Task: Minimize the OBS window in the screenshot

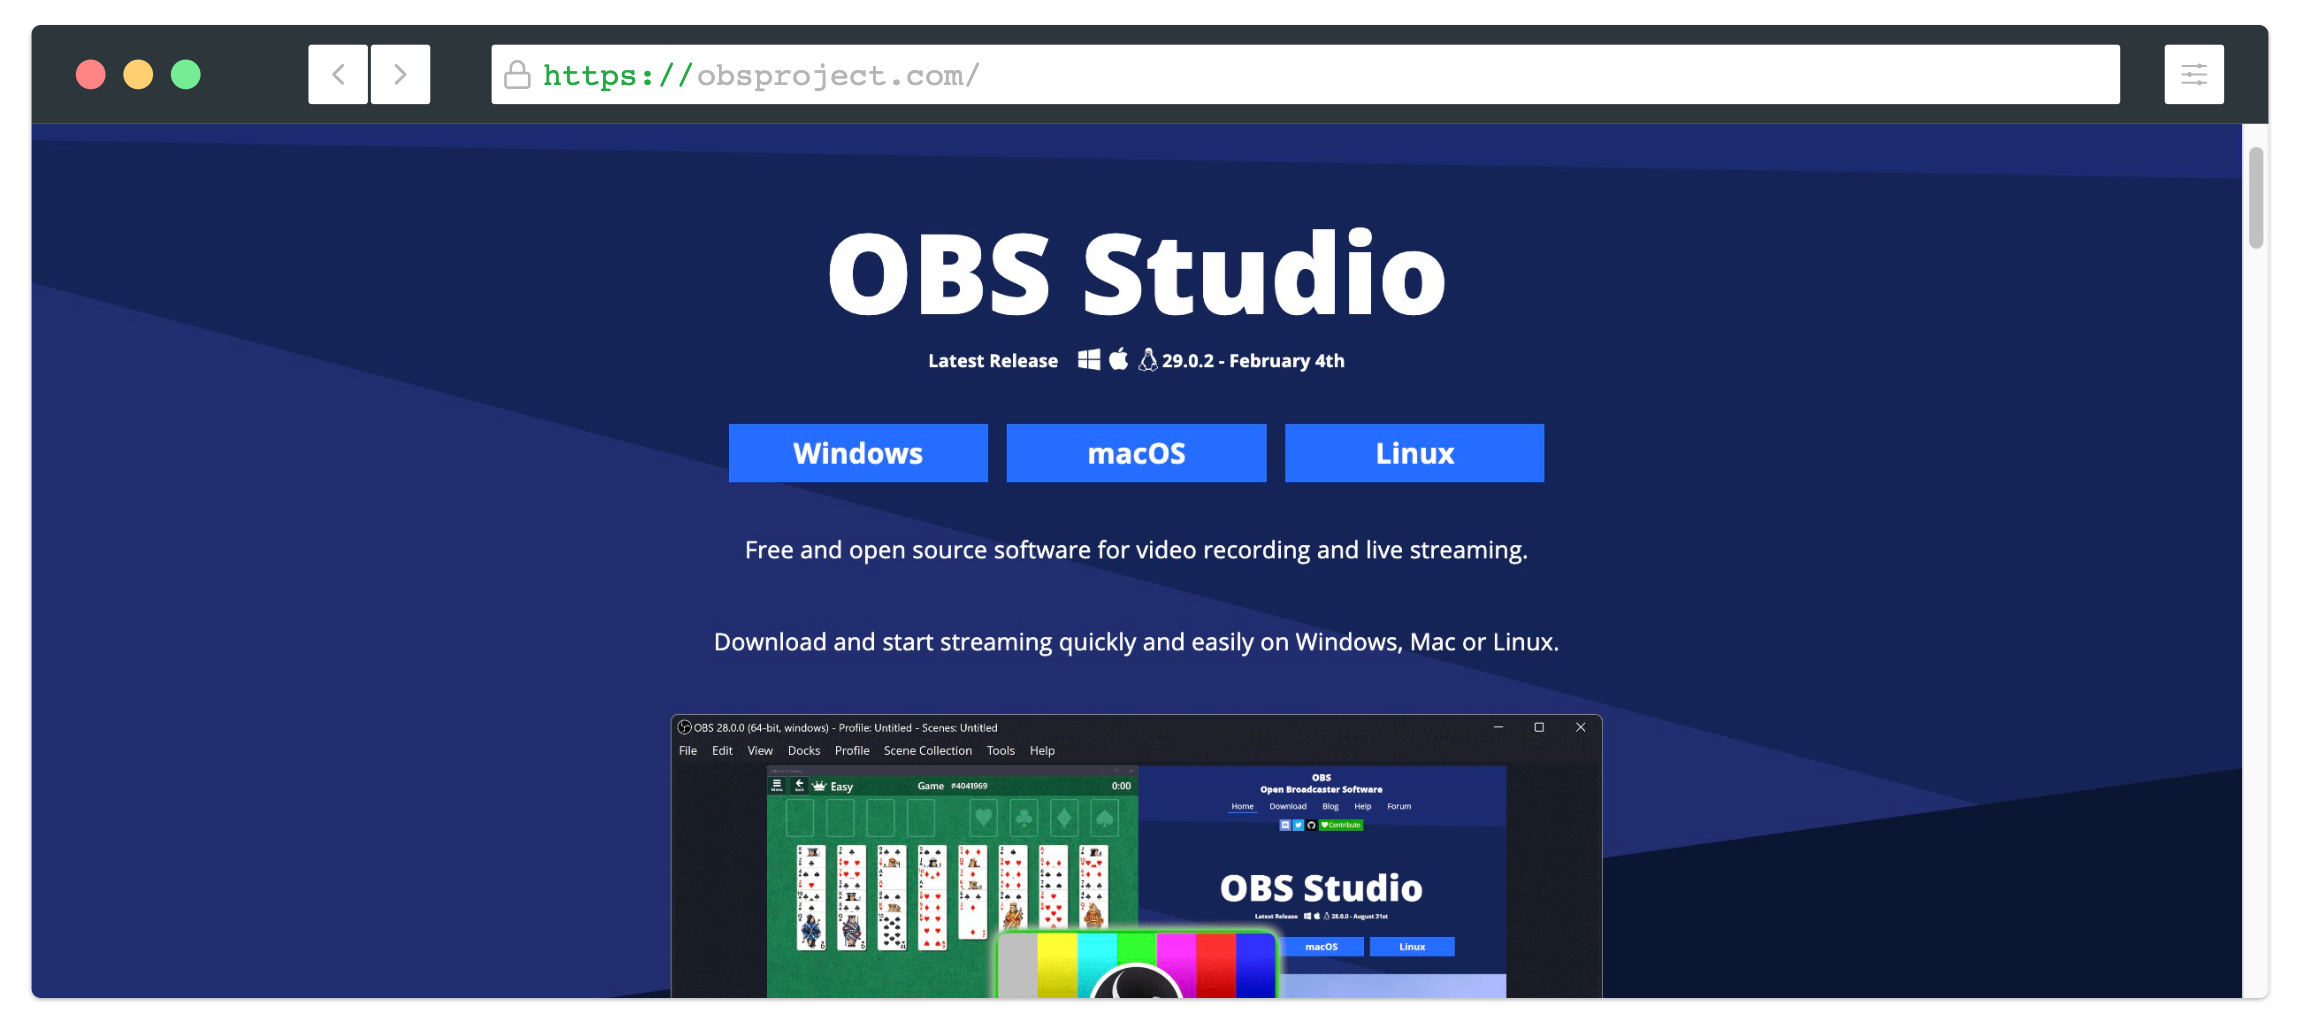Action: coord(1498,727)
